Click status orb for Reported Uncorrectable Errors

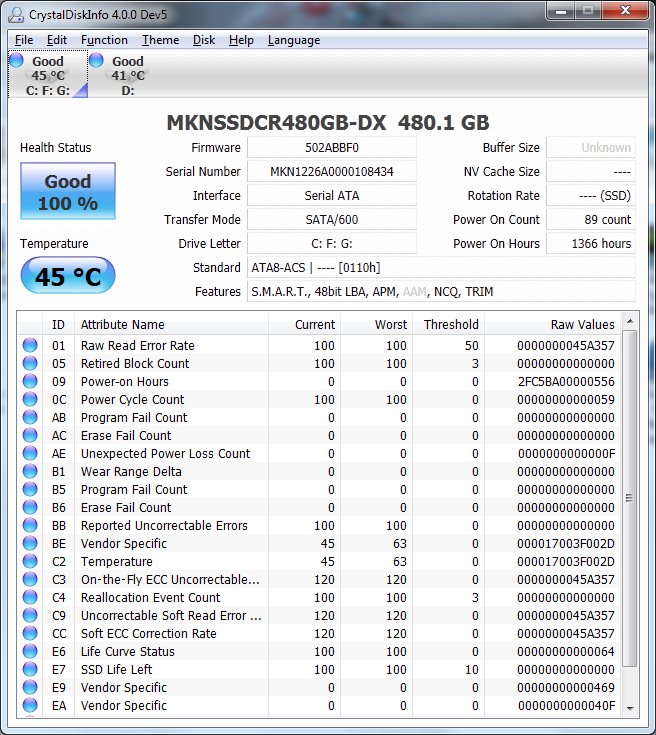coord(30,525)
